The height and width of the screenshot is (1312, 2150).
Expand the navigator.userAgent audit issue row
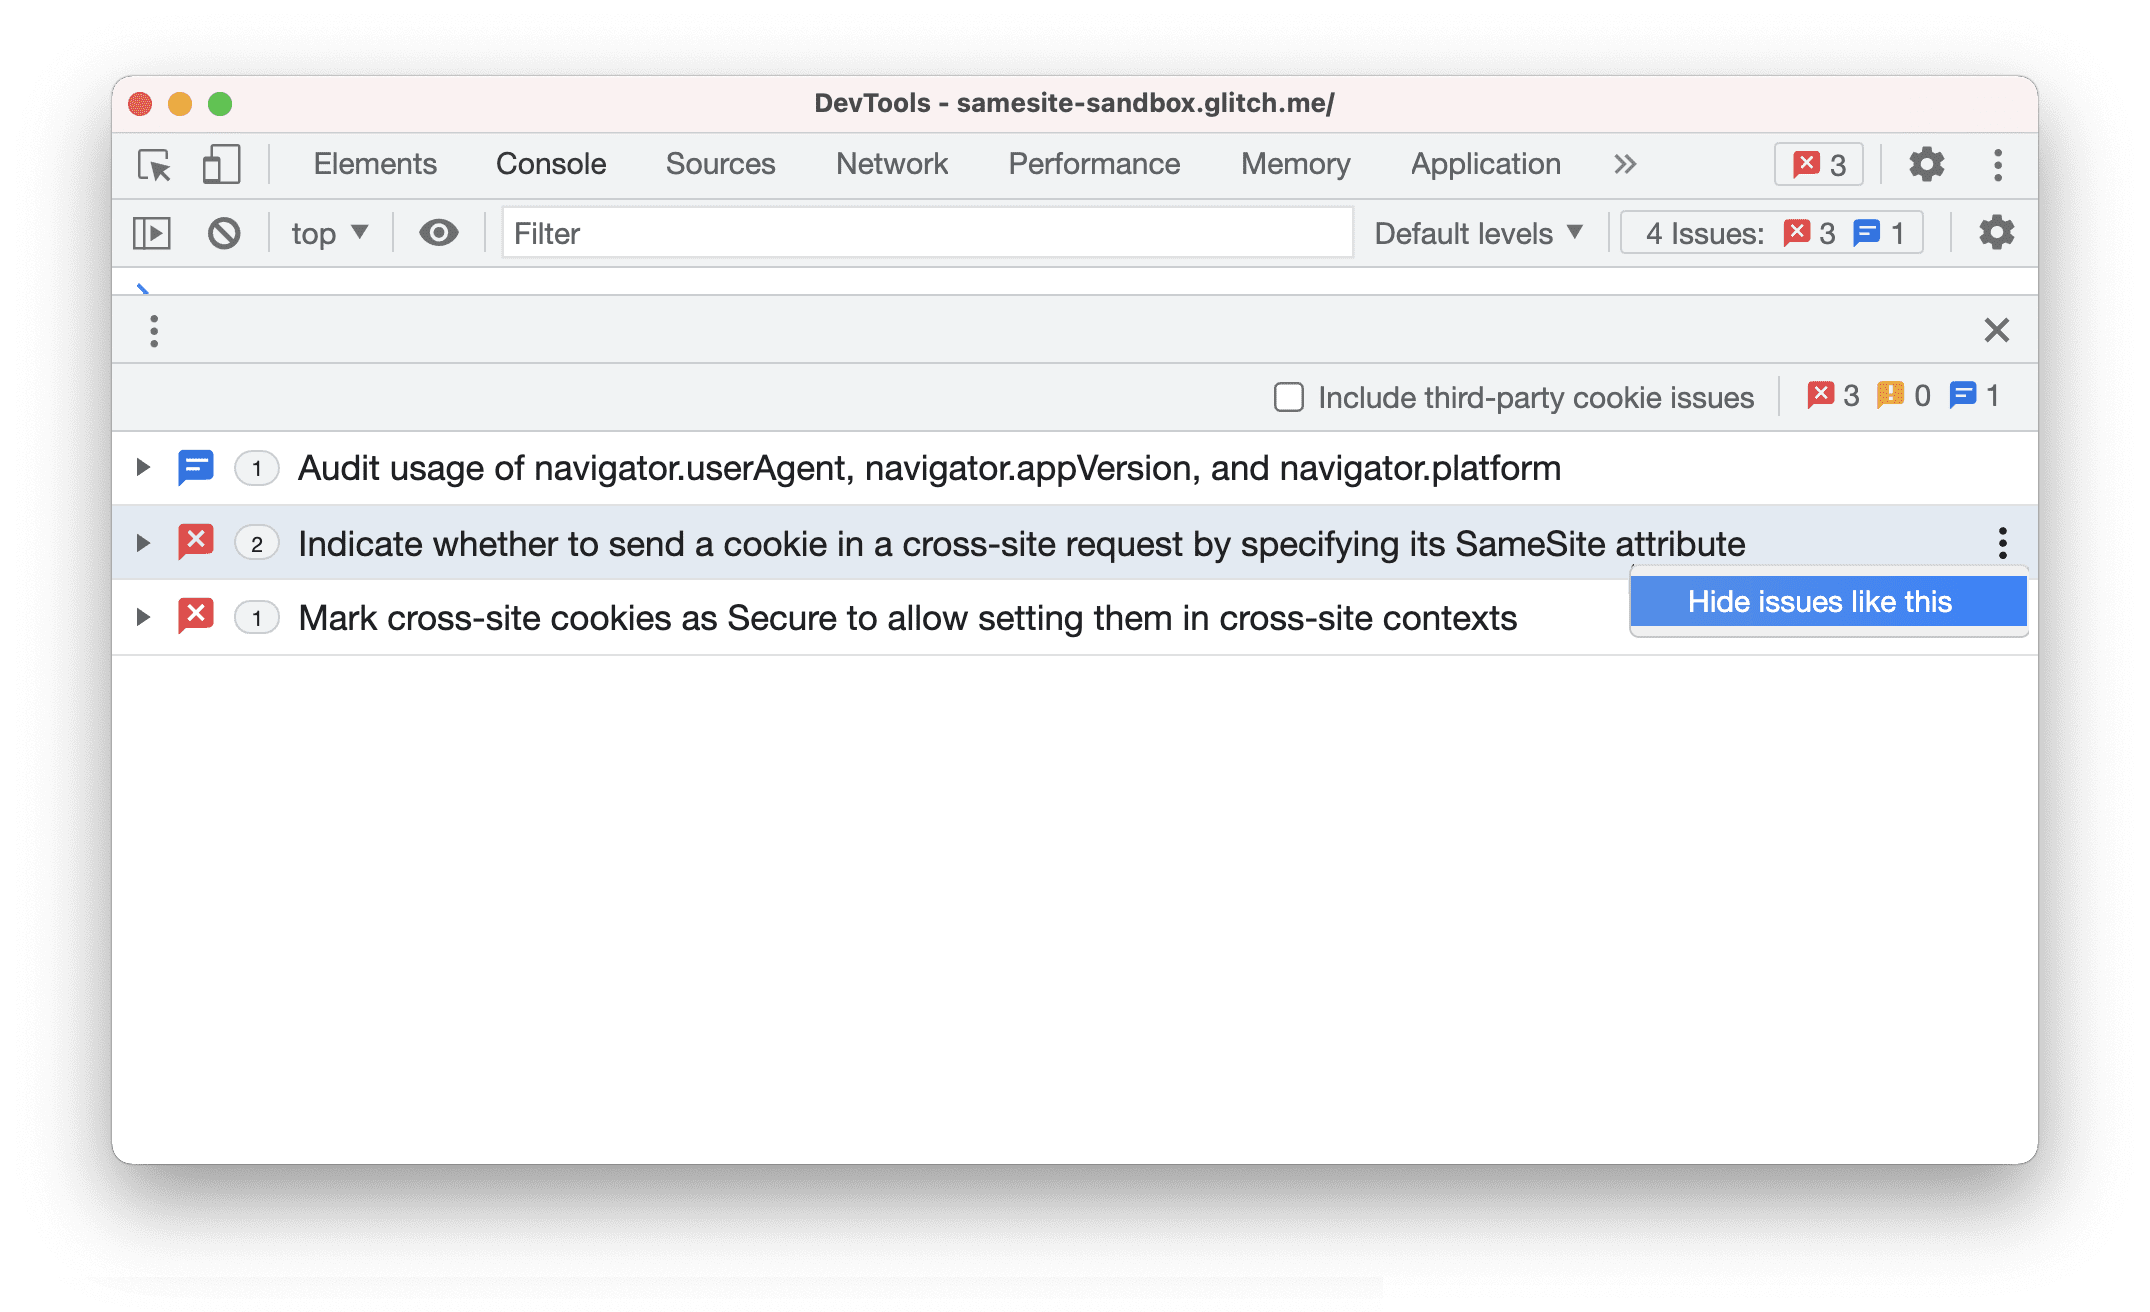(141, 467)
